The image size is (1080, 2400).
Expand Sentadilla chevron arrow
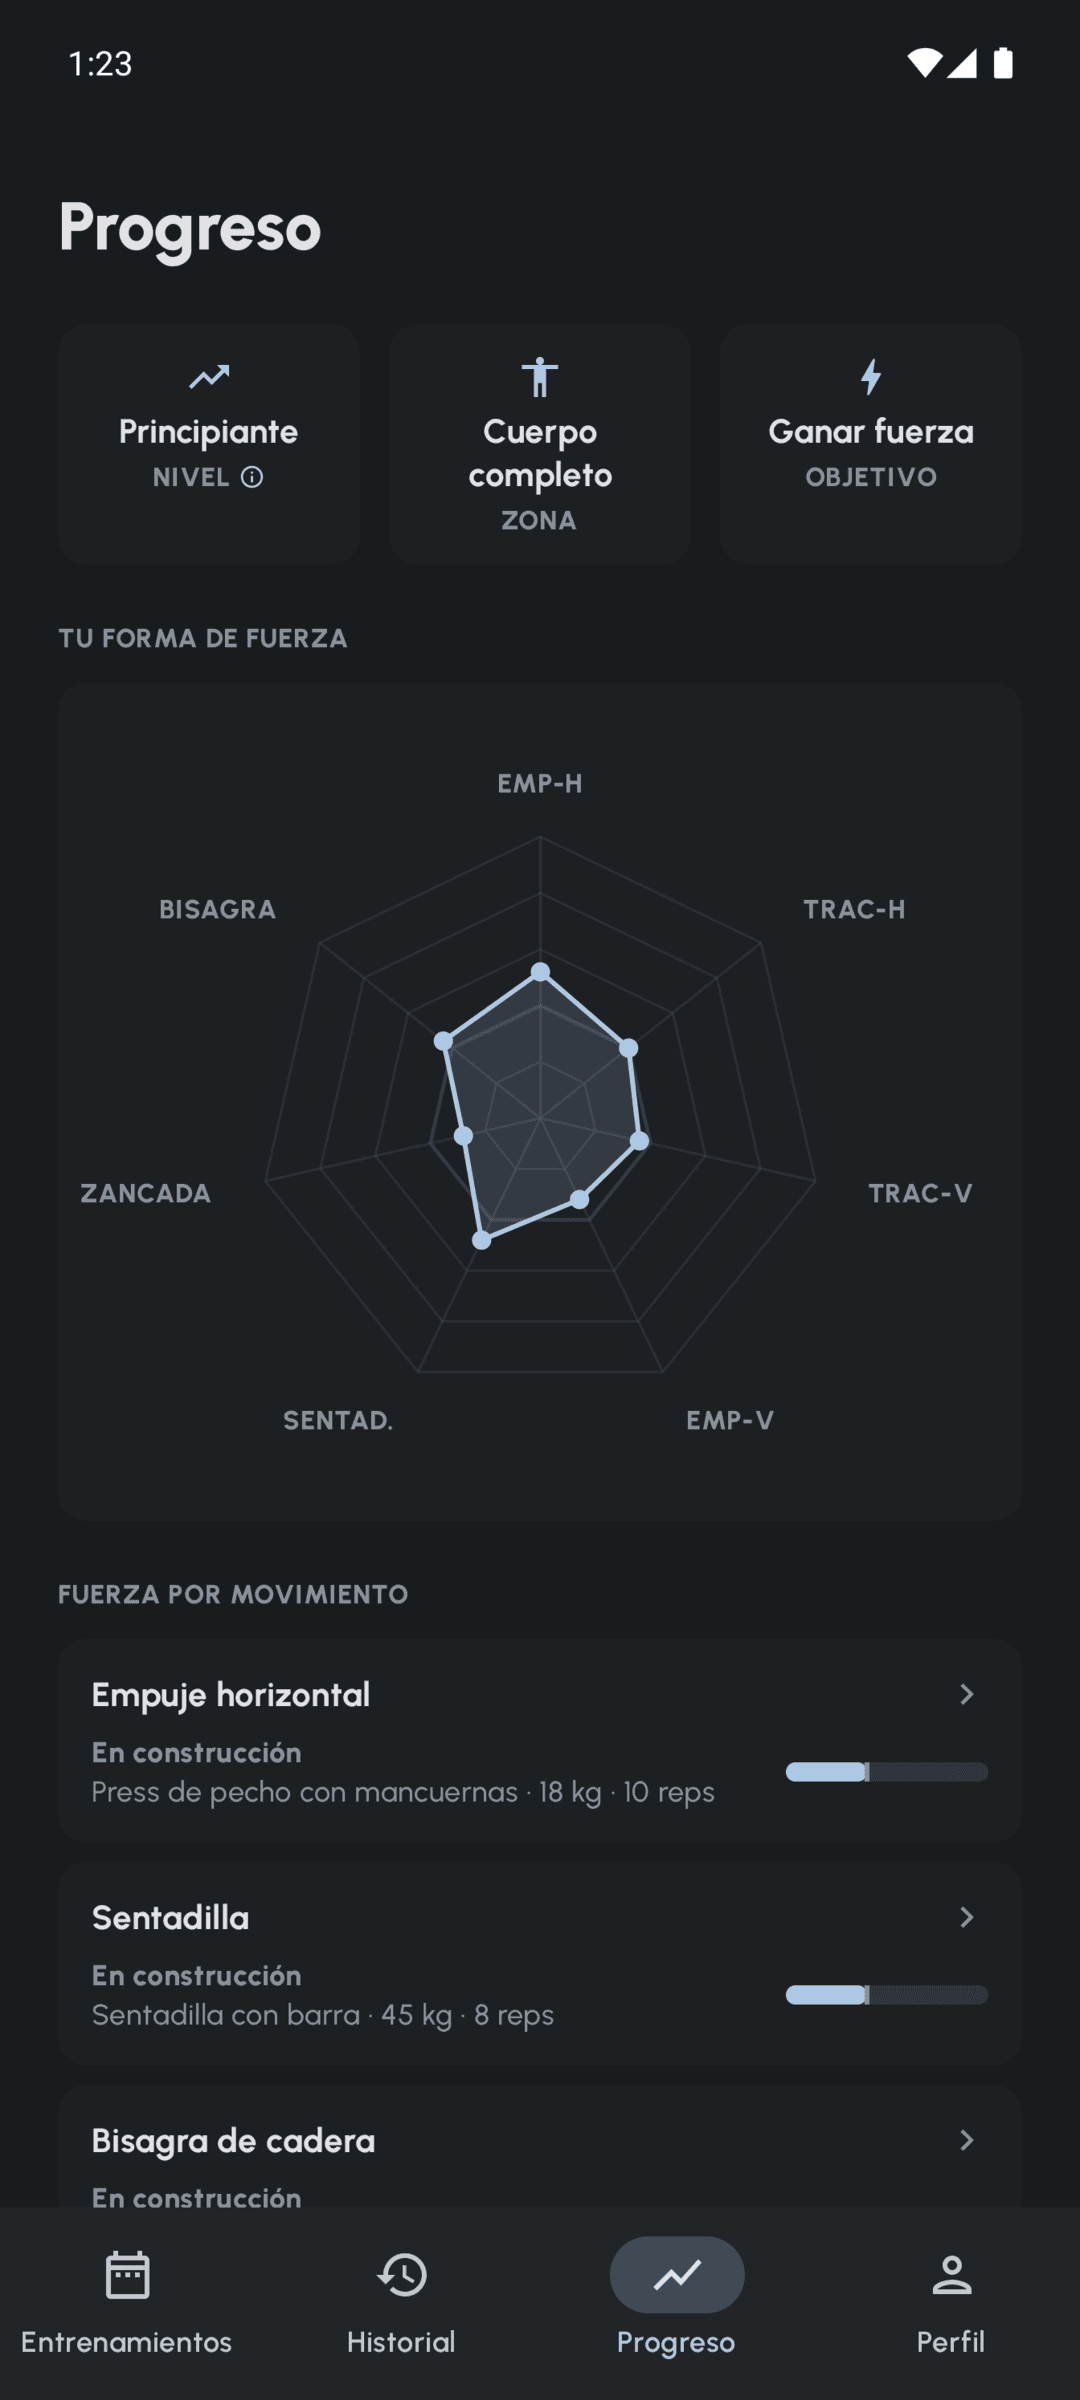tap(966, 1917)
